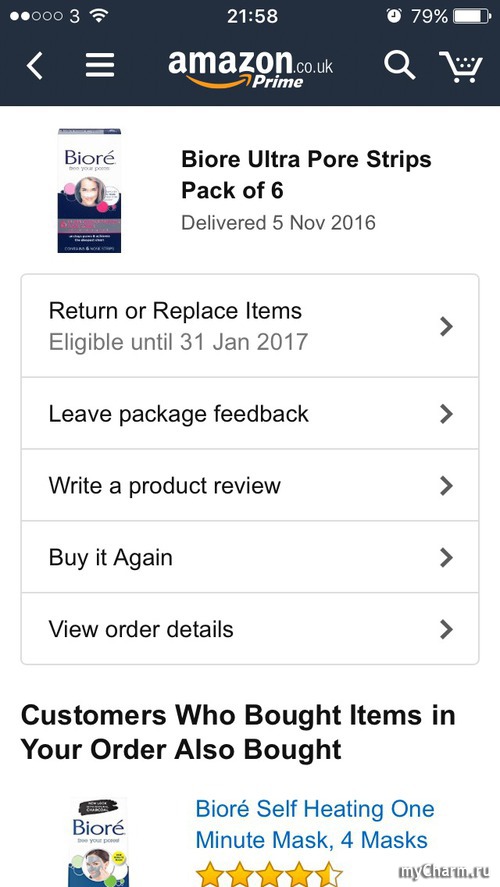The width and height of the screenshot is (500, 887).
Task: Tap the Bioré charcoal mask product thumbnail
Action: point(100,843)
